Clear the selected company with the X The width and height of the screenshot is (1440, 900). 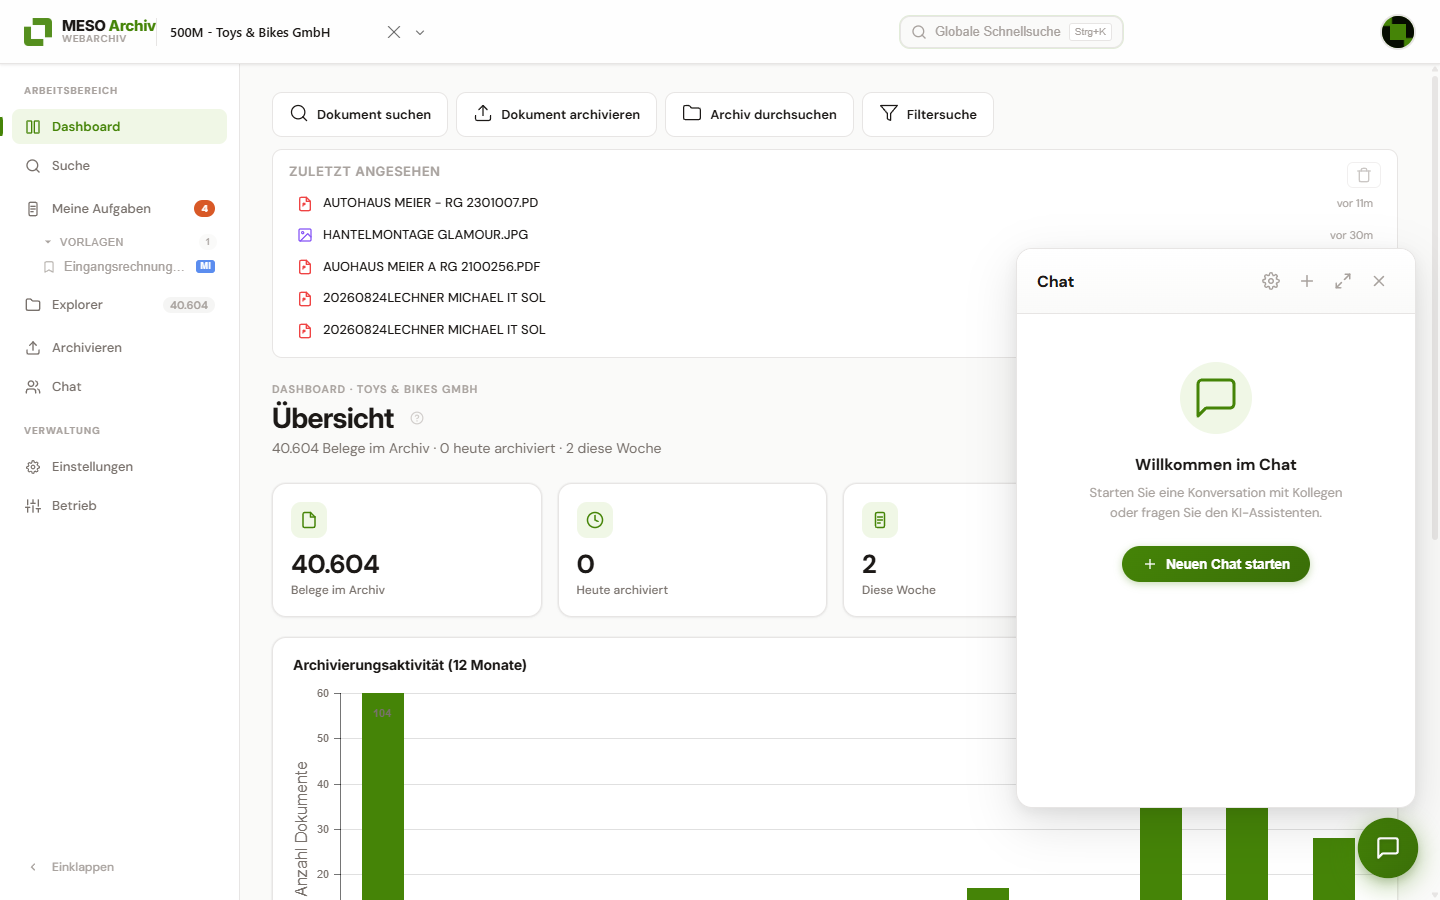[394, 32]
